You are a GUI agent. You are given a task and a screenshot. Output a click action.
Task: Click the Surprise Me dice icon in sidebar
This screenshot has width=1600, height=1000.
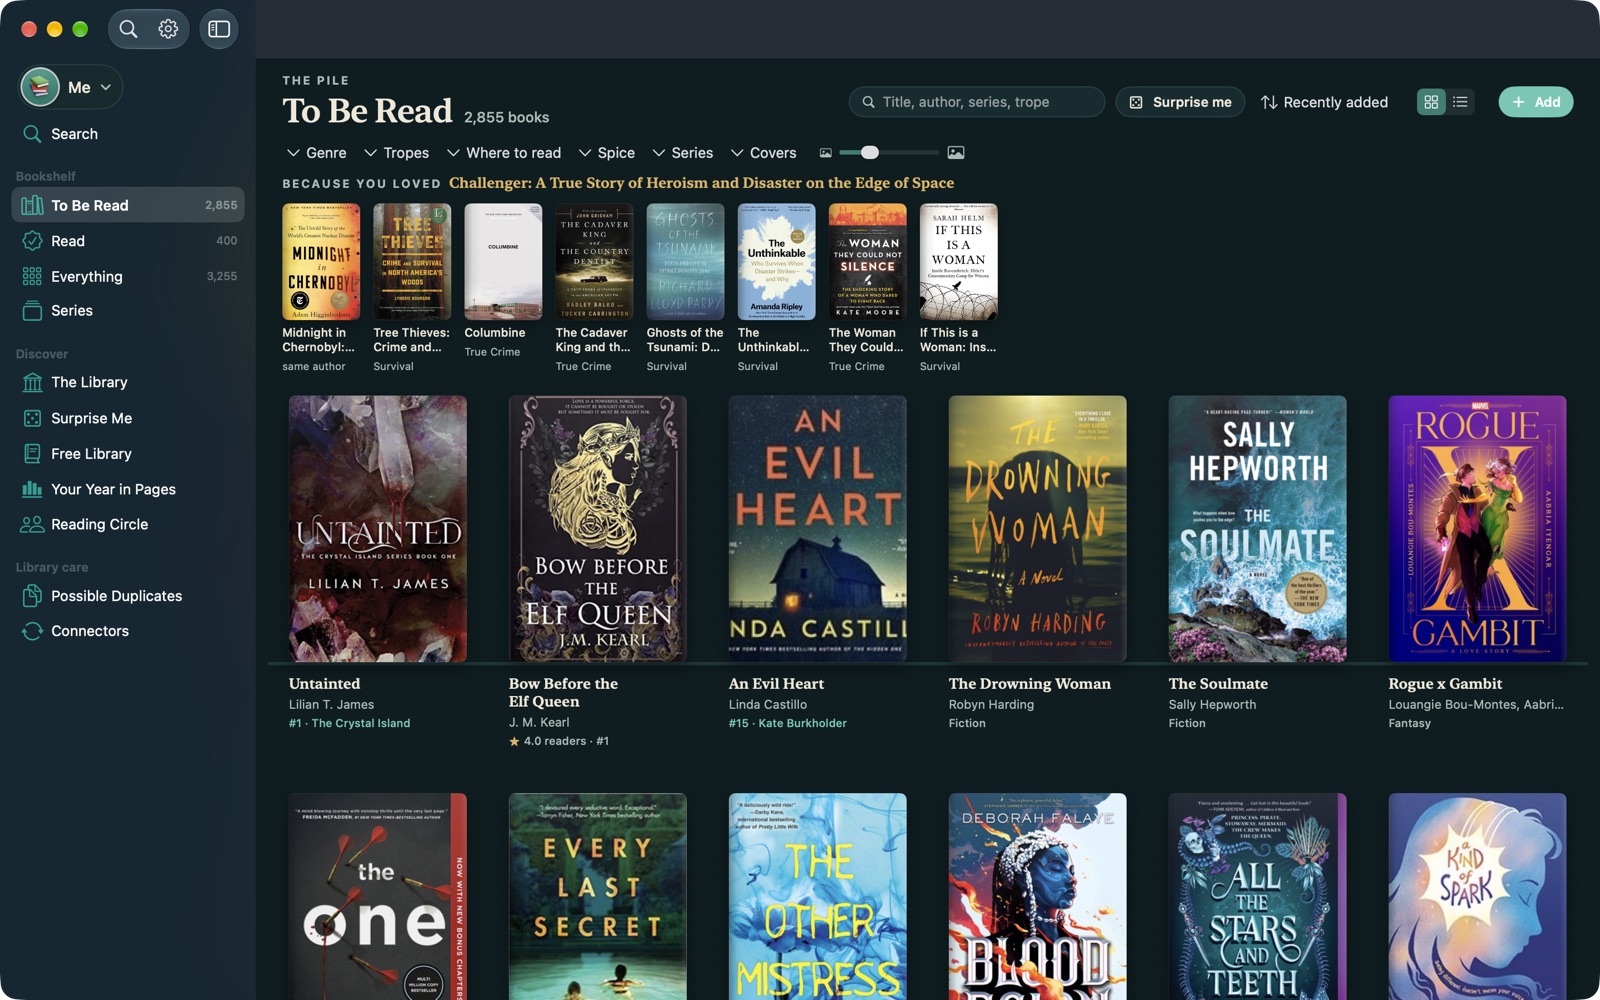coord(32,418)
